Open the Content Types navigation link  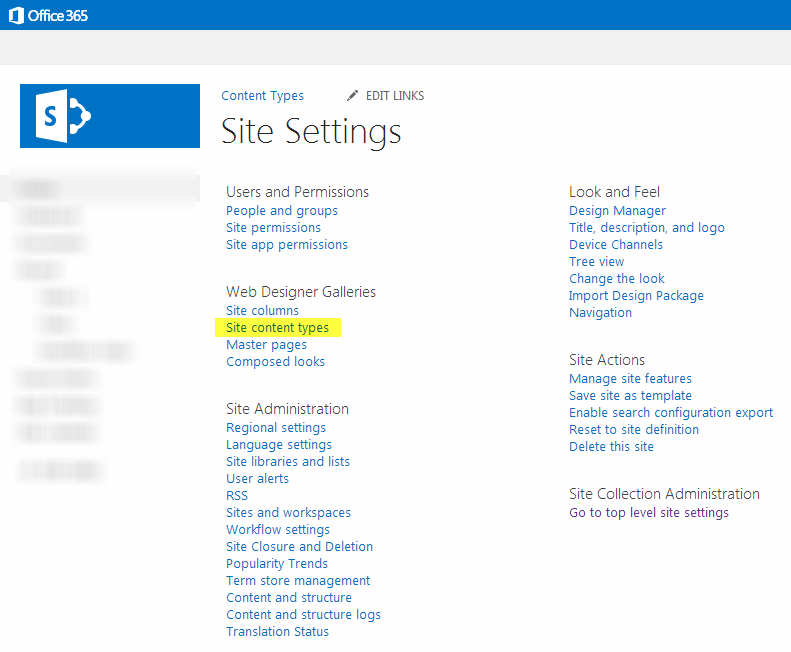click(x=262, y=96)
